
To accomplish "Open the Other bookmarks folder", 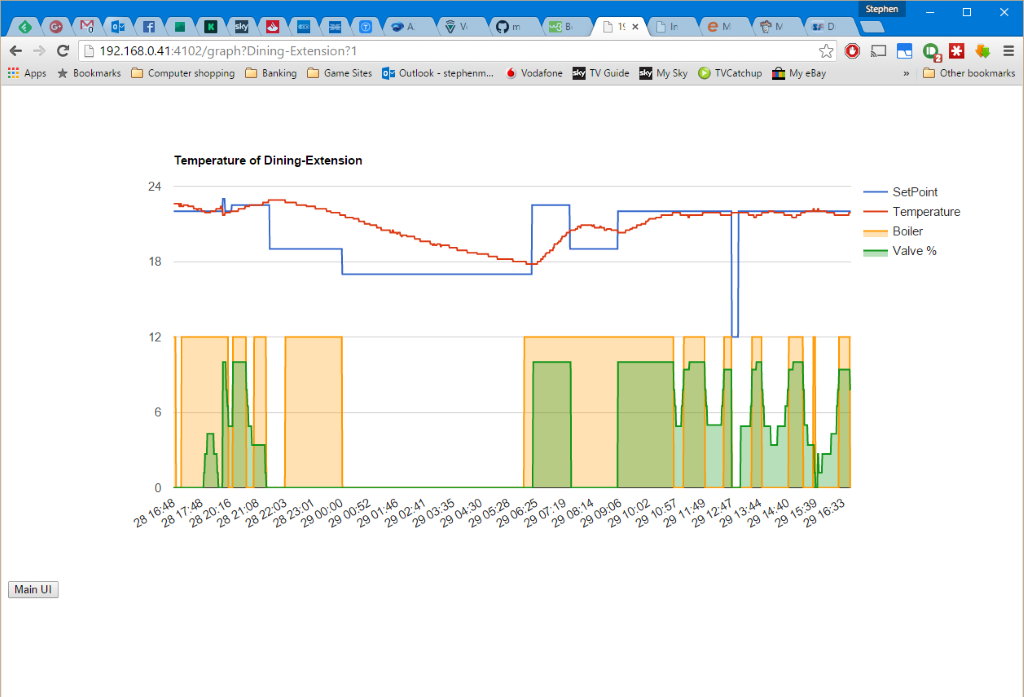I will click(x=969, y=73).
